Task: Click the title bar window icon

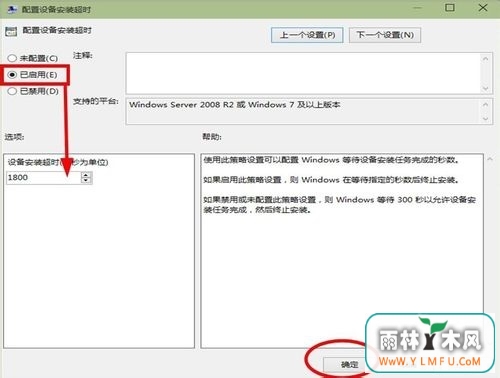Action: click(x=12, y=9)
